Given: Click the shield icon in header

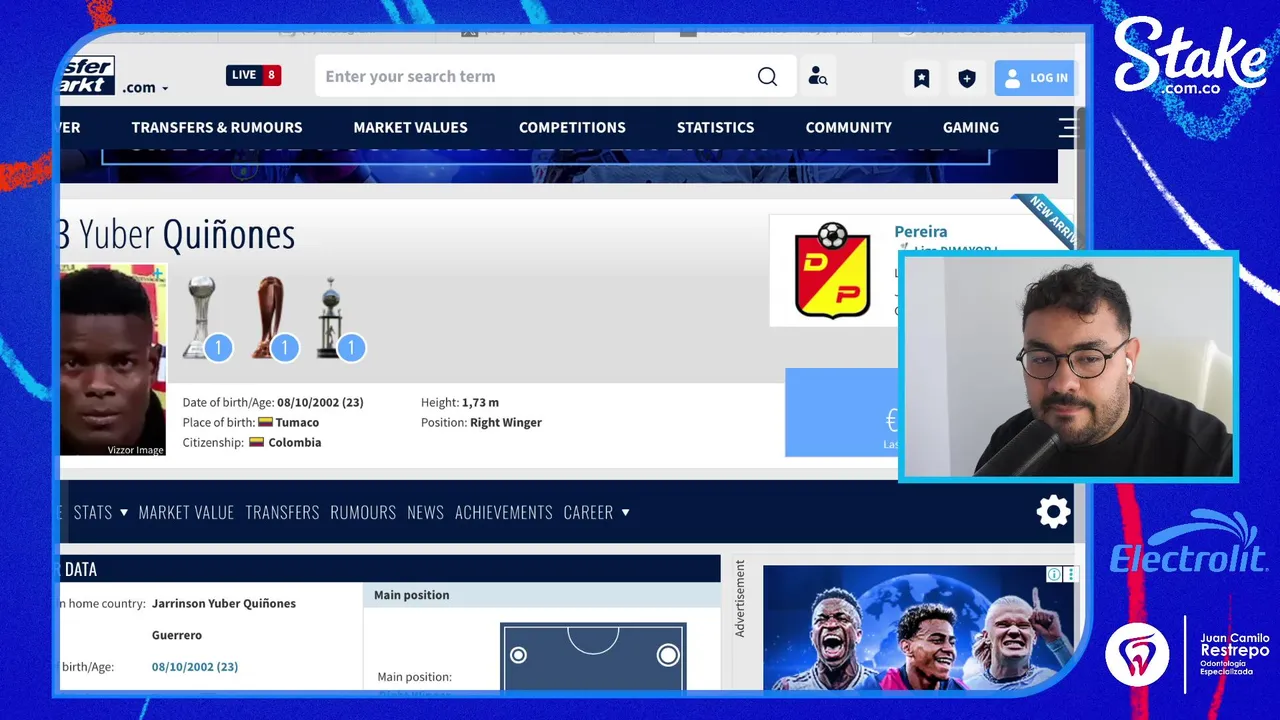Looking at the screenshot, I should (x=967, y=78).
